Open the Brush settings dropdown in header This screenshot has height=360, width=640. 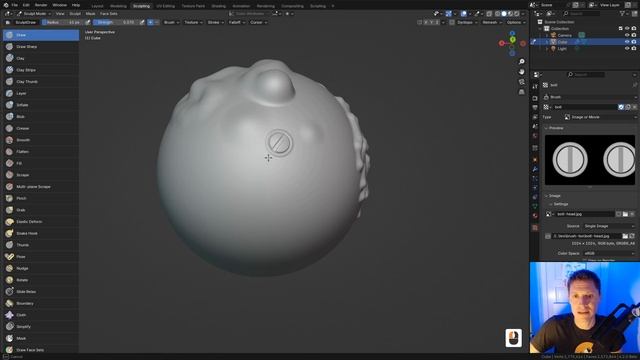pos(171,22)
